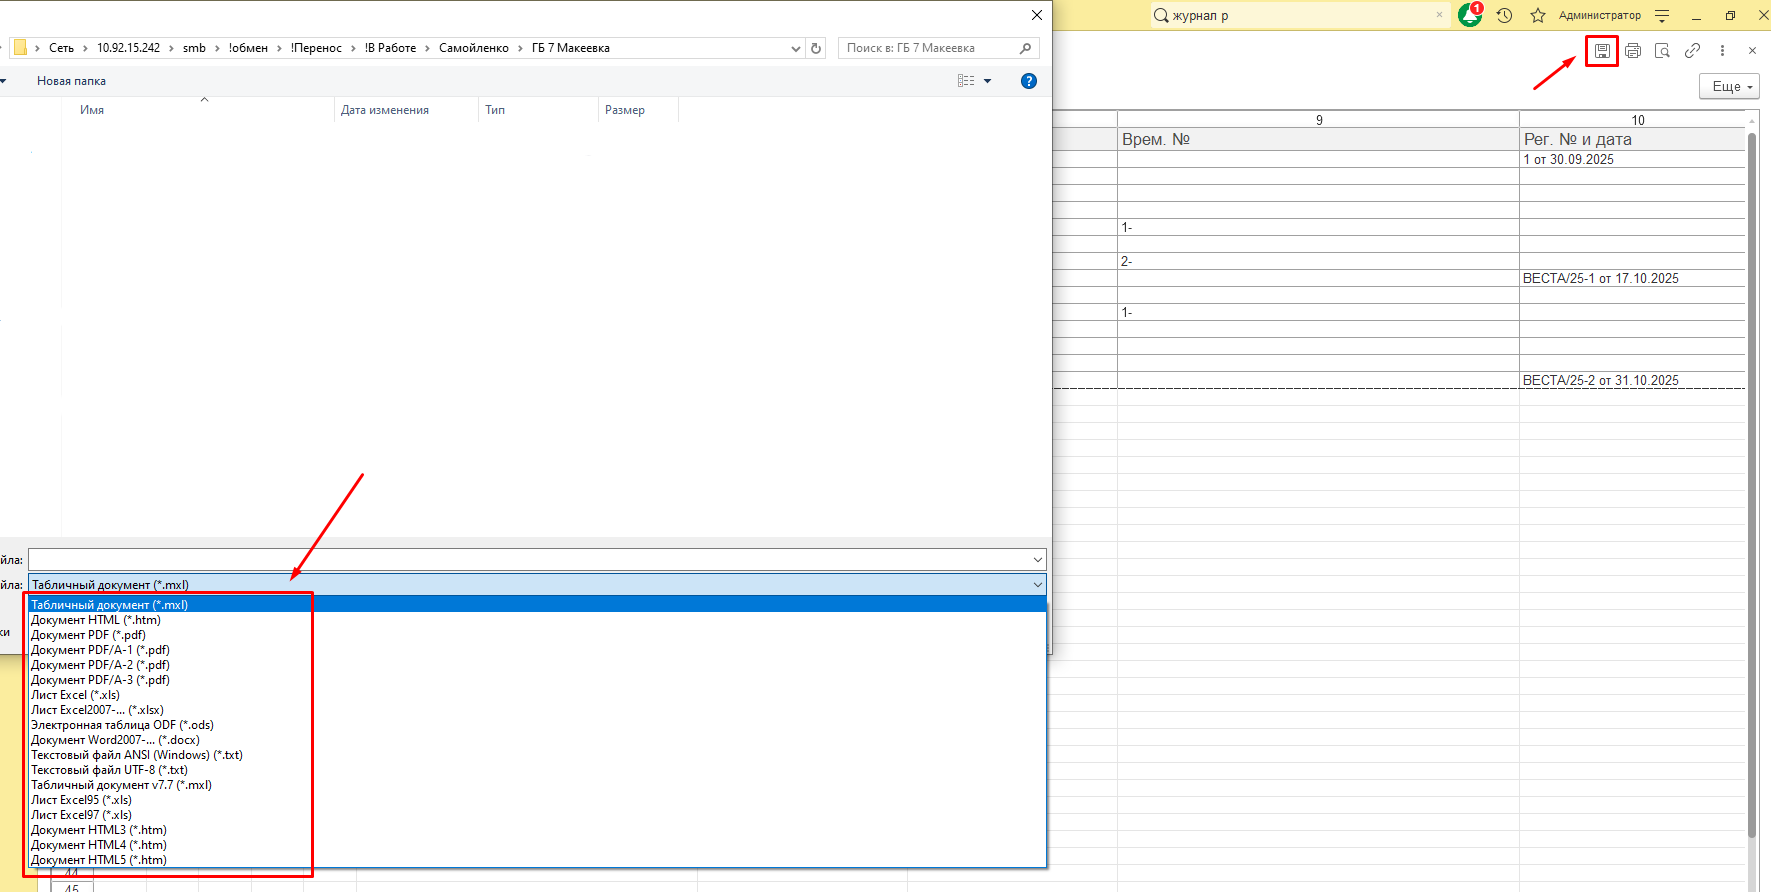Choose 'Документ PDF/A-1 (*.pdf)' format
The width and height of the screenshot is (1771, 892).
(x=537, y=650)
